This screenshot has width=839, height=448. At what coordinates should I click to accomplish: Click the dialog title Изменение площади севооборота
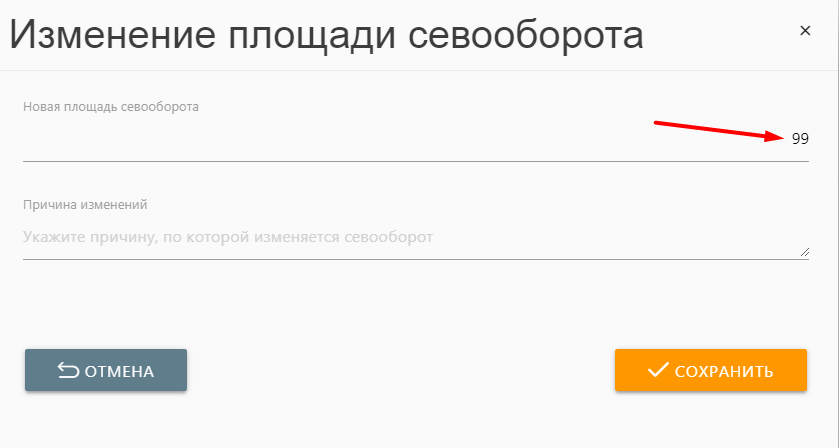coord(326,35)
